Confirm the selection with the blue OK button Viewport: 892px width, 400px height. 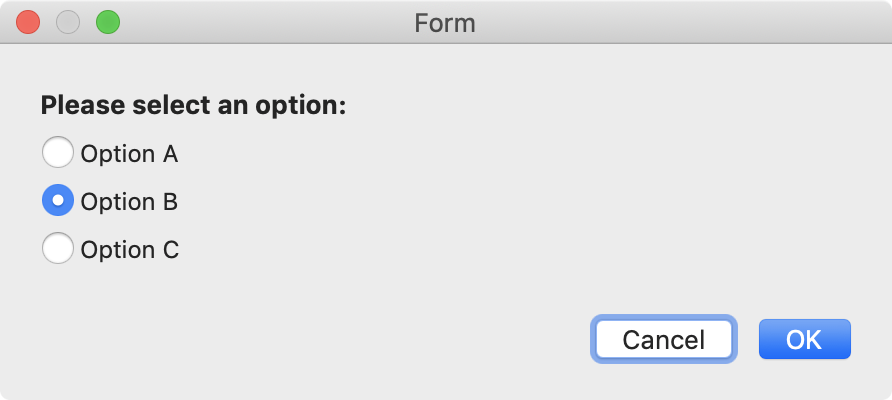coord(804,339)
